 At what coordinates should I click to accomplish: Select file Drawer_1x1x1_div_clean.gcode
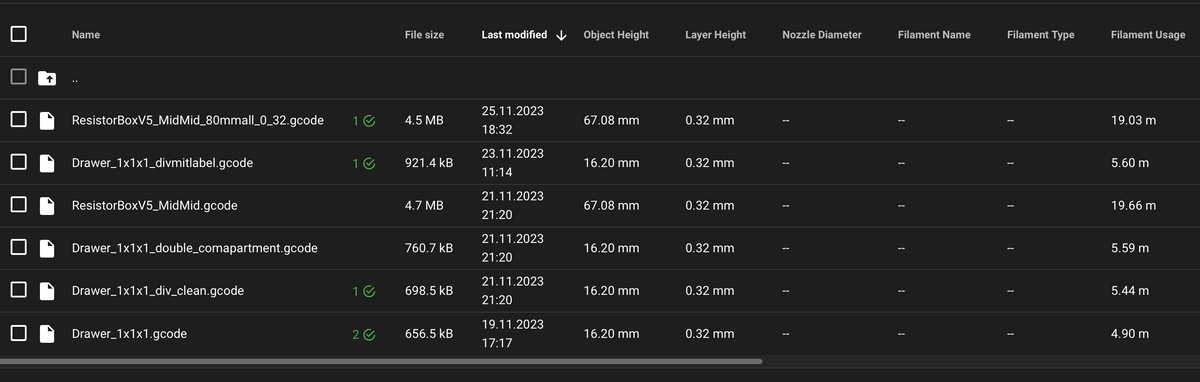click(x=158, y=290)
